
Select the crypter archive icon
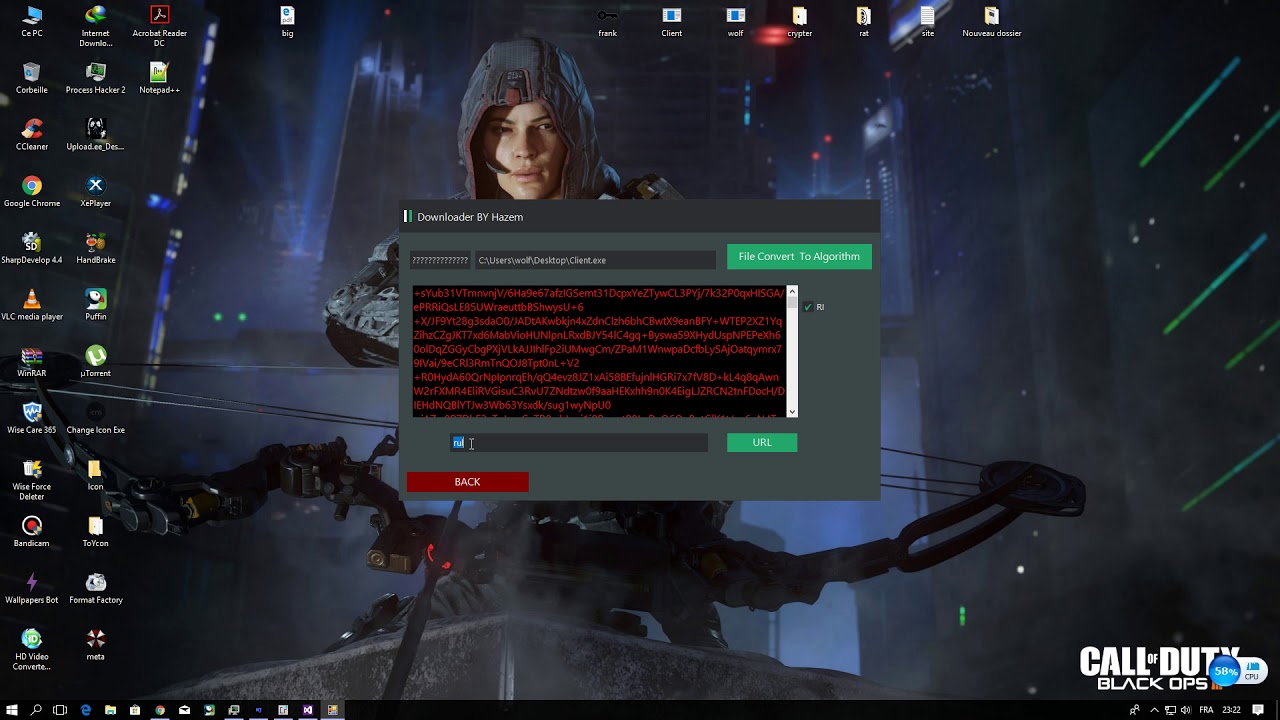coord(800,22)
